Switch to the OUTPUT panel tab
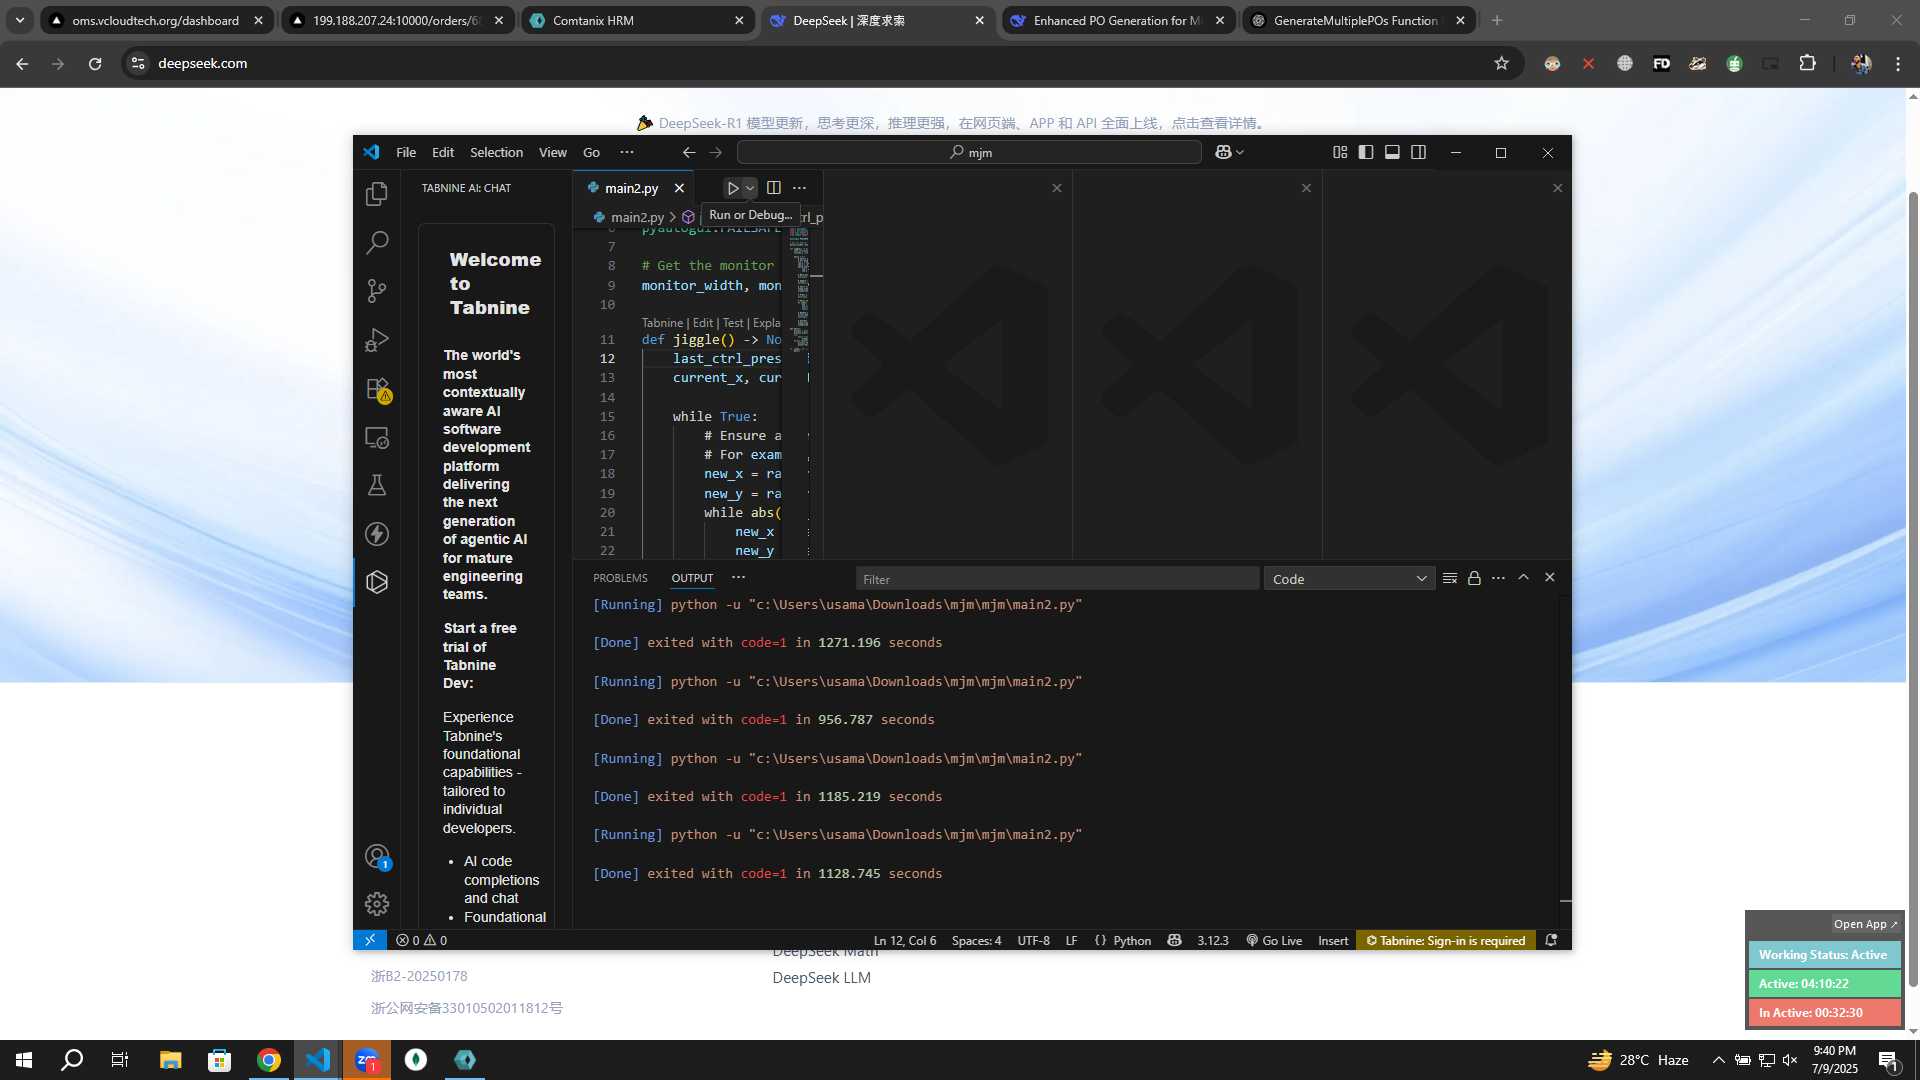Image resolution: width=1920 pixels, height=1080 pixels. (x=692, y=578)
